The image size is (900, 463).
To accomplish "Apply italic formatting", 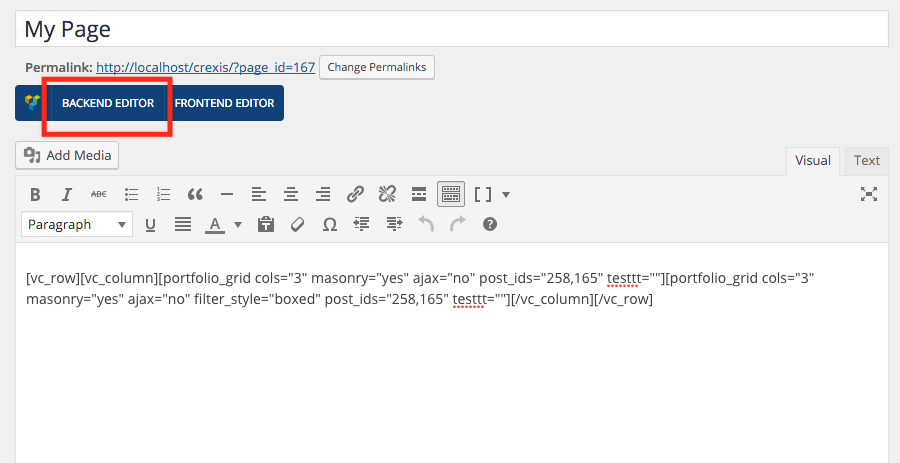I will point(67,194).
